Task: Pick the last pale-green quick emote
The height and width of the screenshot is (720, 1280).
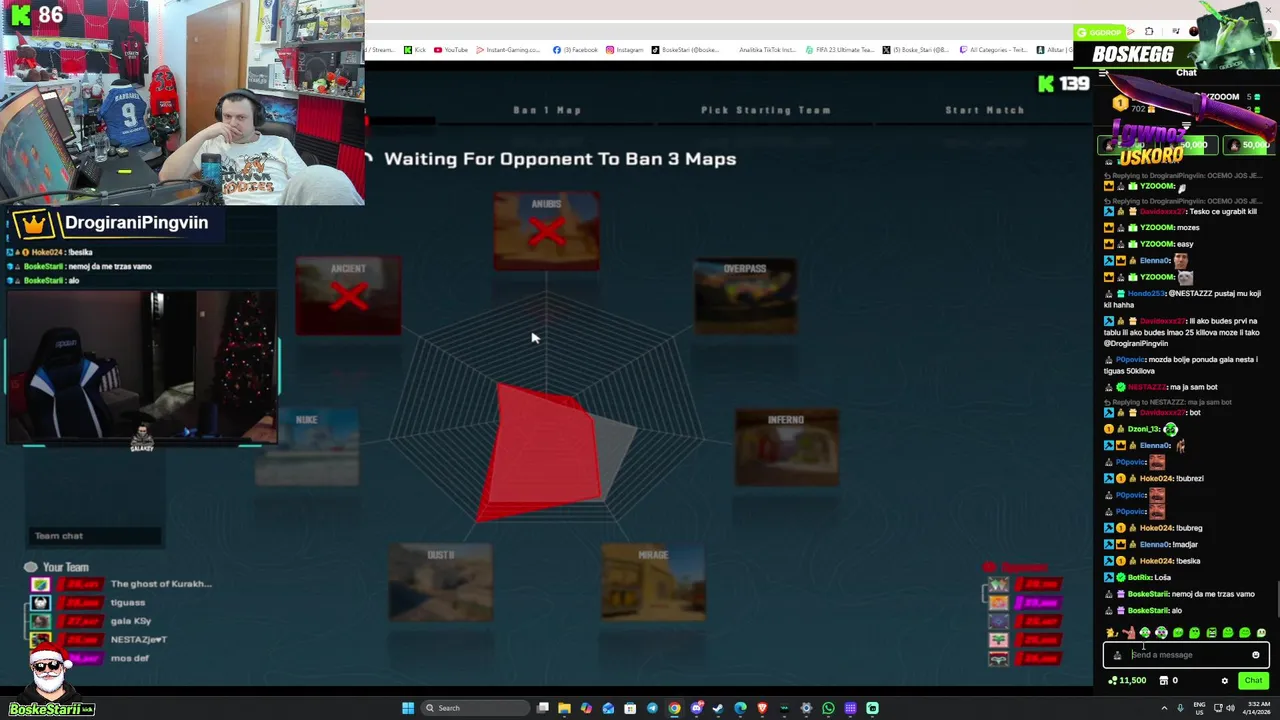Action: coord(1261,633)
